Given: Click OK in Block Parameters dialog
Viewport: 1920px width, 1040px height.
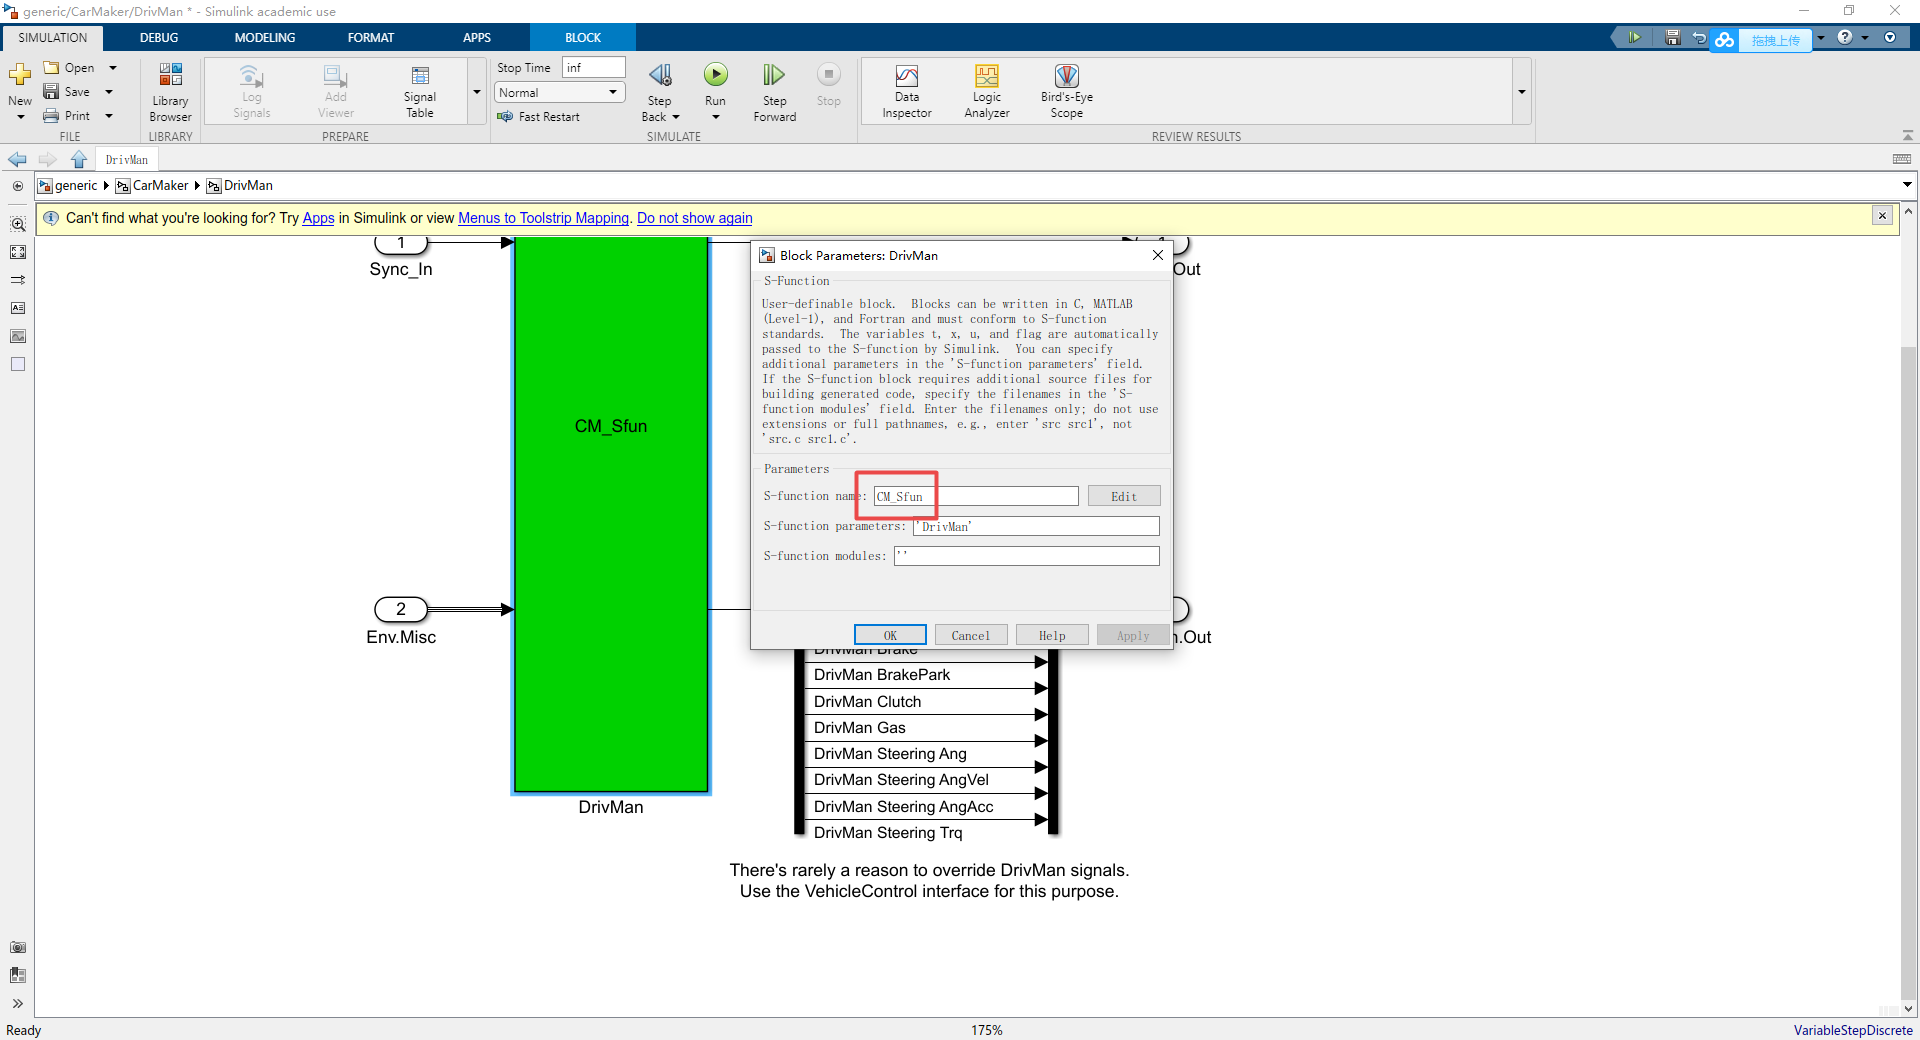Looking at the screenshot, I should tap(890, 635).
